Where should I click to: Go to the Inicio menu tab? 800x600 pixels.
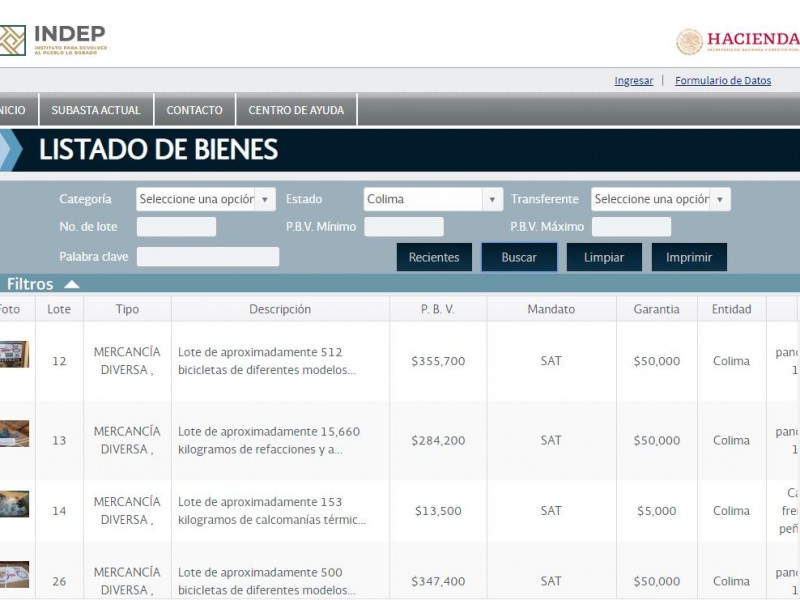click(x=18, y=110)
